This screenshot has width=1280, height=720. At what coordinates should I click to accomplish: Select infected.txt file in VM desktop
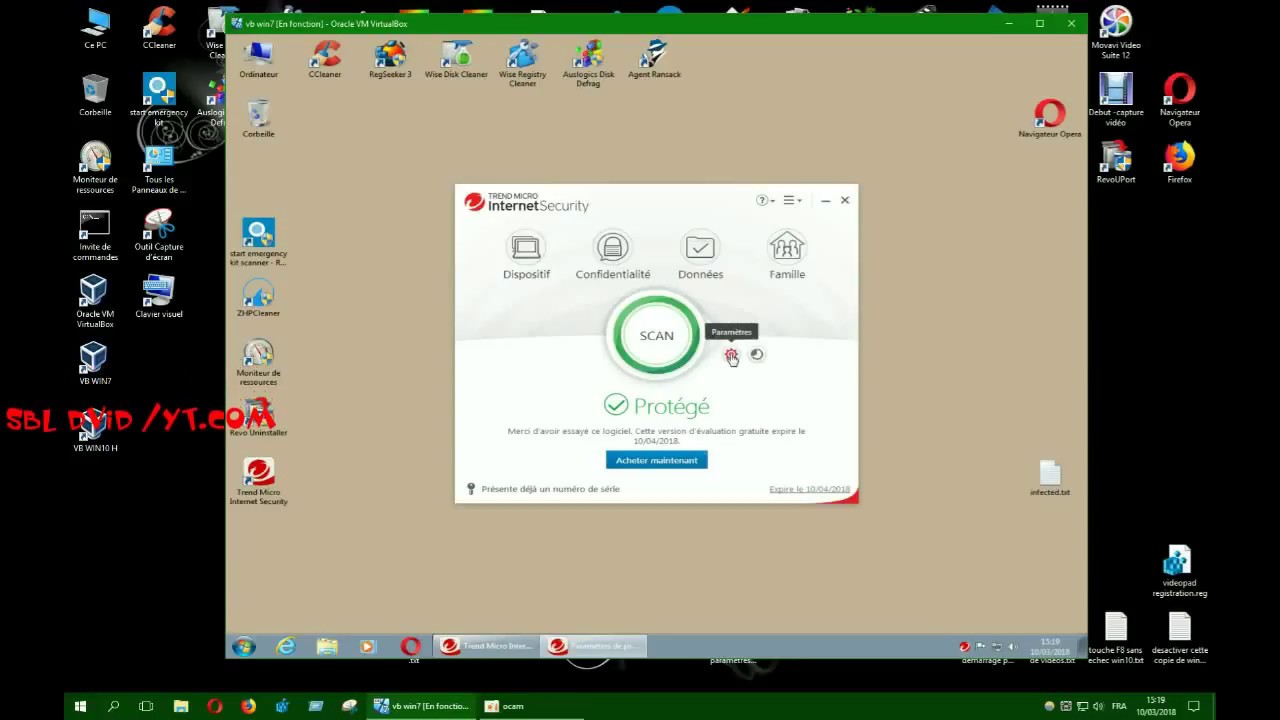(1049, 479)
